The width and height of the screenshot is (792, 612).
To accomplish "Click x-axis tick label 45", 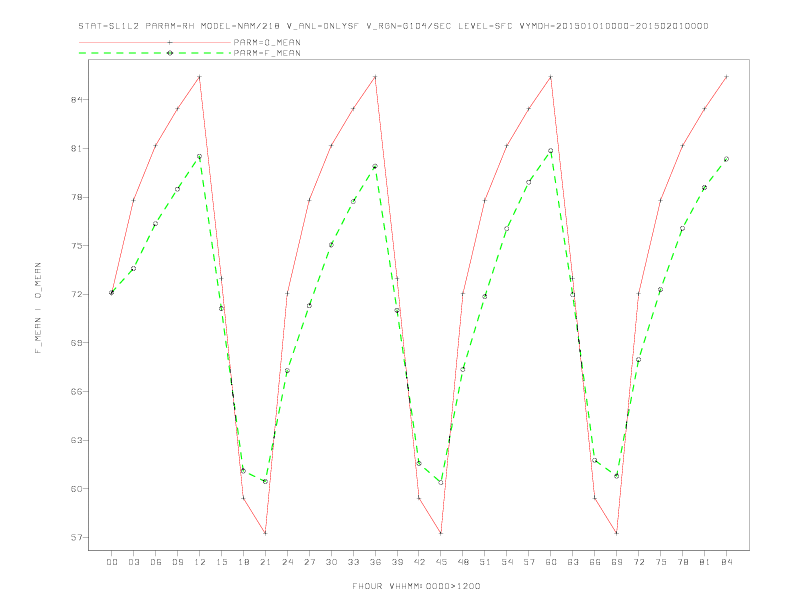I will 441,562.
